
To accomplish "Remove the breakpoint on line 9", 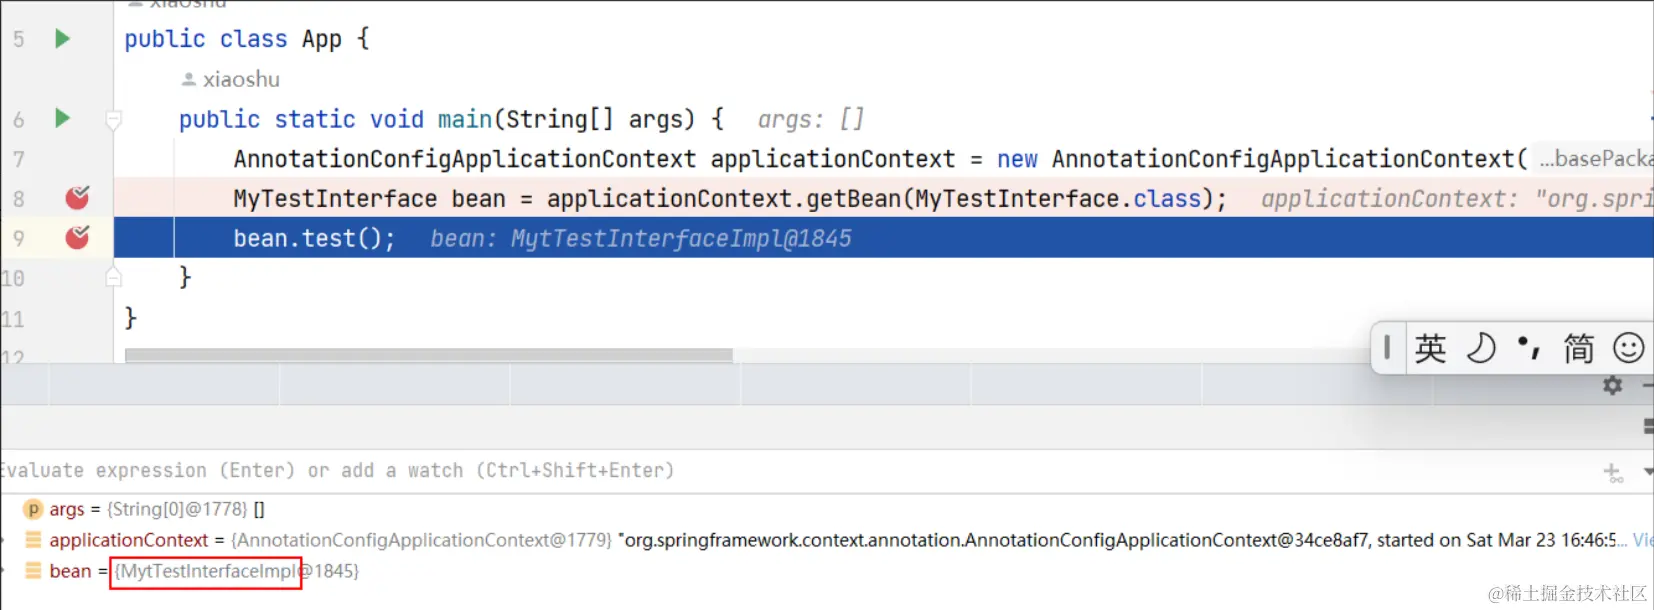I will pyautogui.click(x=77, y=238).
